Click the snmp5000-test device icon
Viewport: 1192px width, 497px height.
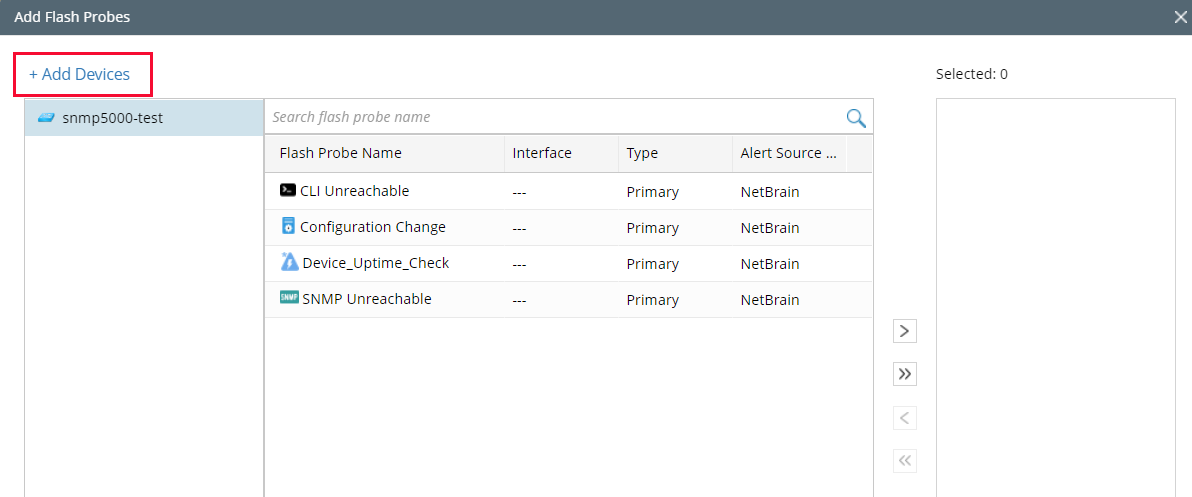[x=46, y=118]
